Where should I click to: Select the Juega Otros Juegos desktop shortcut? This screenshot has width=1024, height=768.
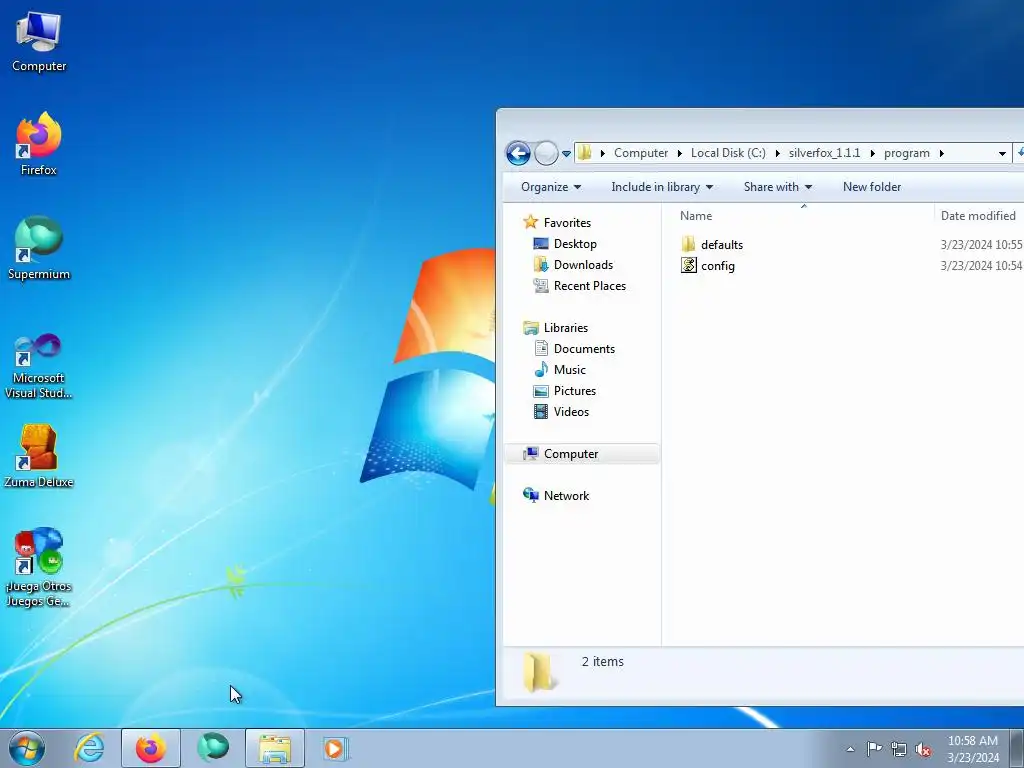39,567
